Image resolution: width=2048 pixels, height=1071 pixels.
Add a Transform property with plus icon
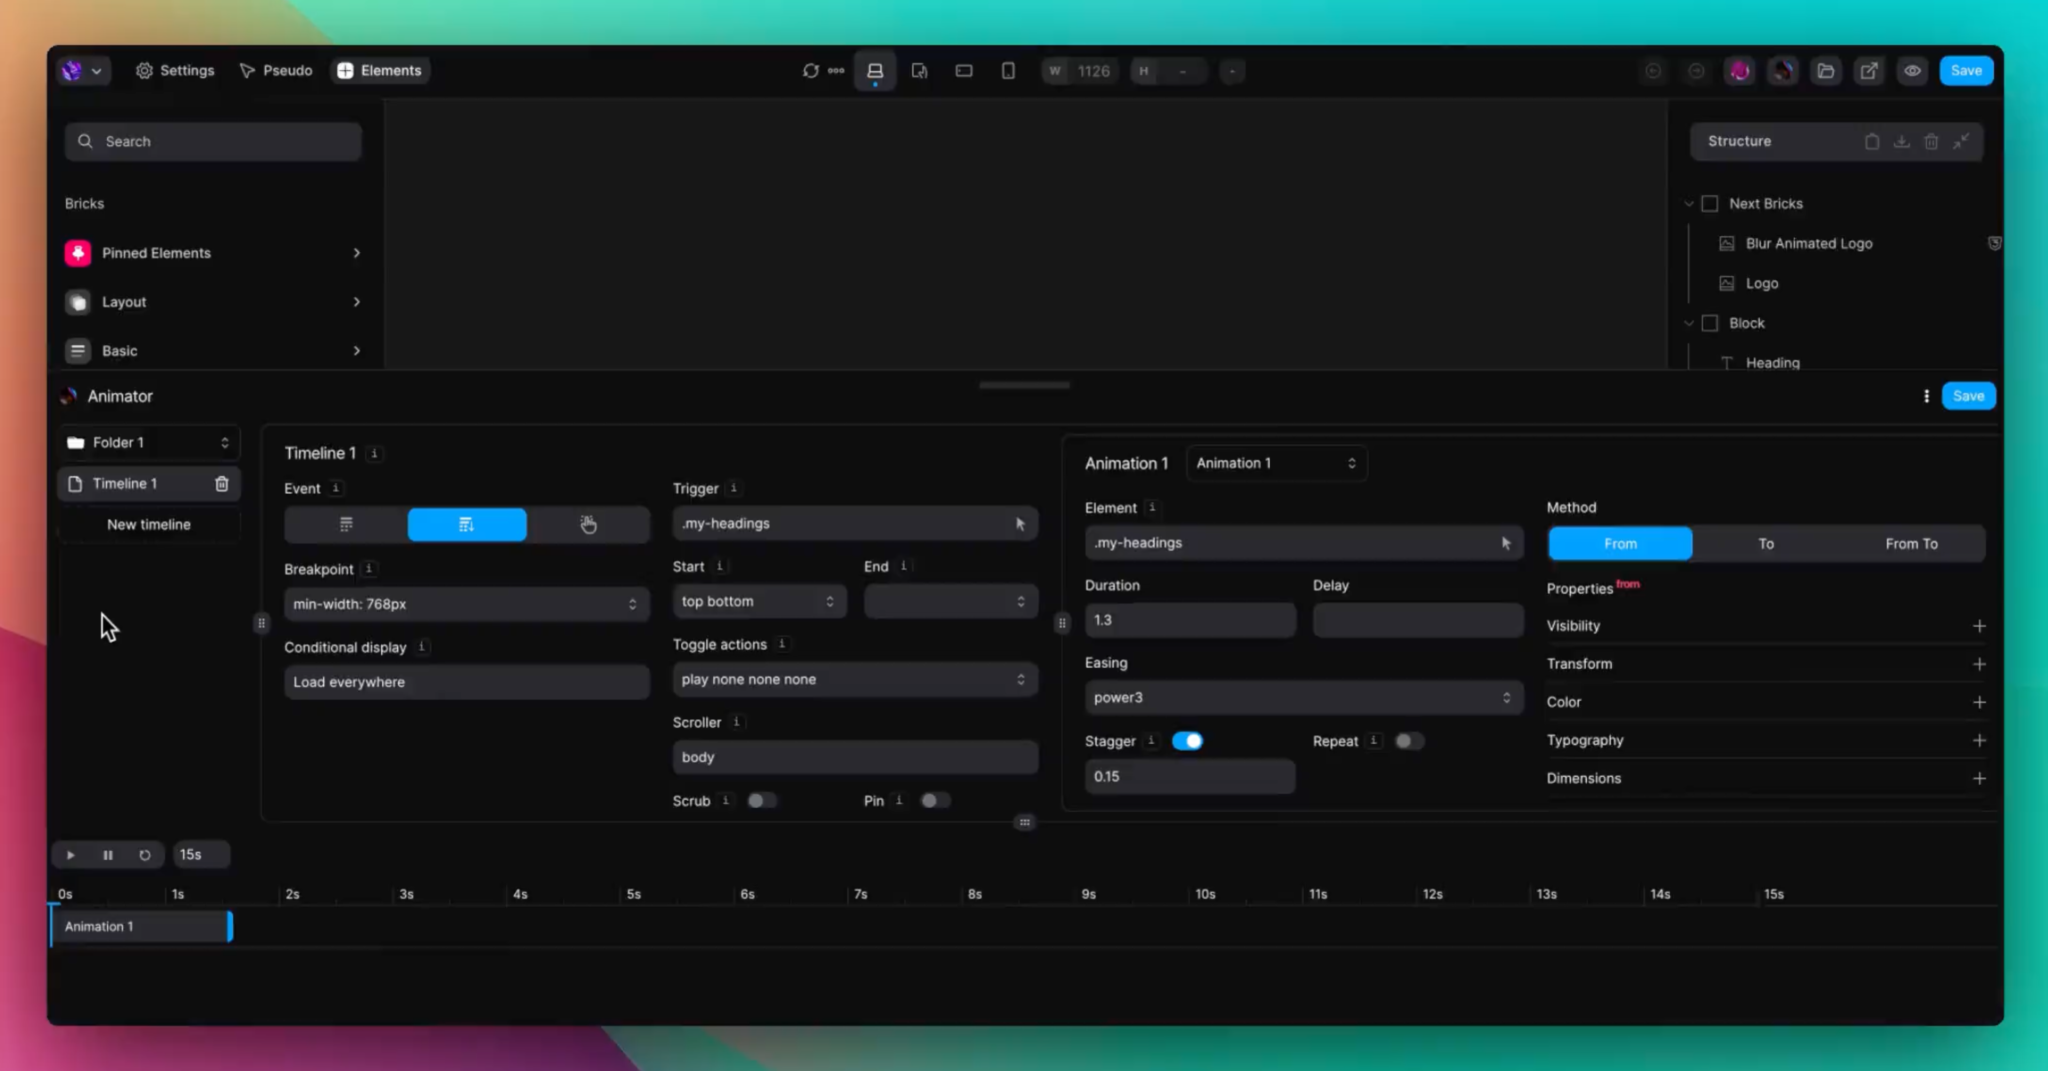(1979, 664)
